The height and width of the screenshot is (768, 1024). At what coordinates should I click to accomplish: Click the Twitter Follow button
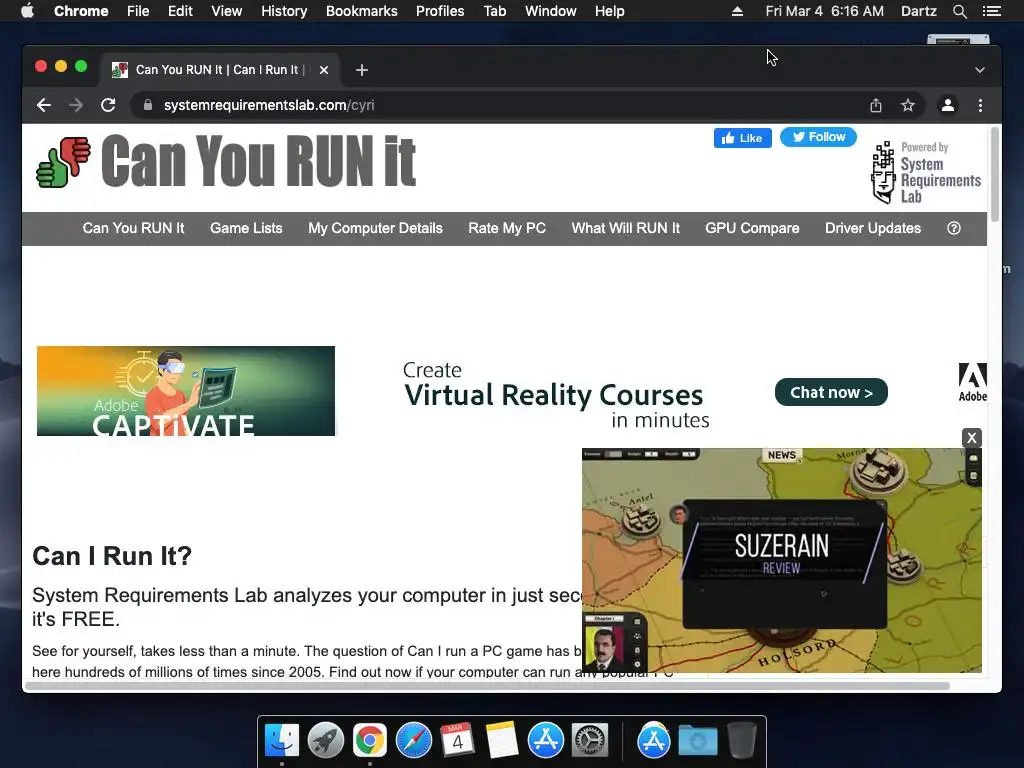818,137
